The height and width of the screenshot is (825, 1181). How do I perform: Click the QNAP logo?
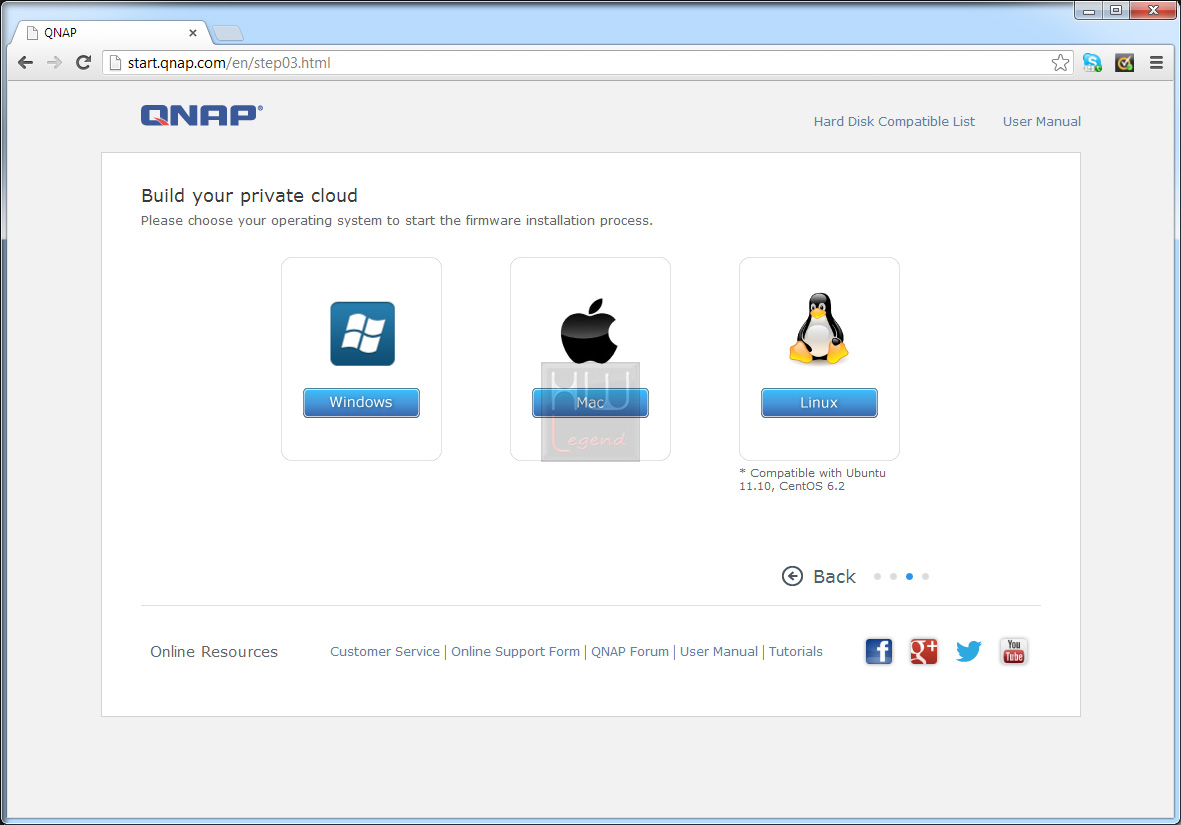click(x=202, y=115)
